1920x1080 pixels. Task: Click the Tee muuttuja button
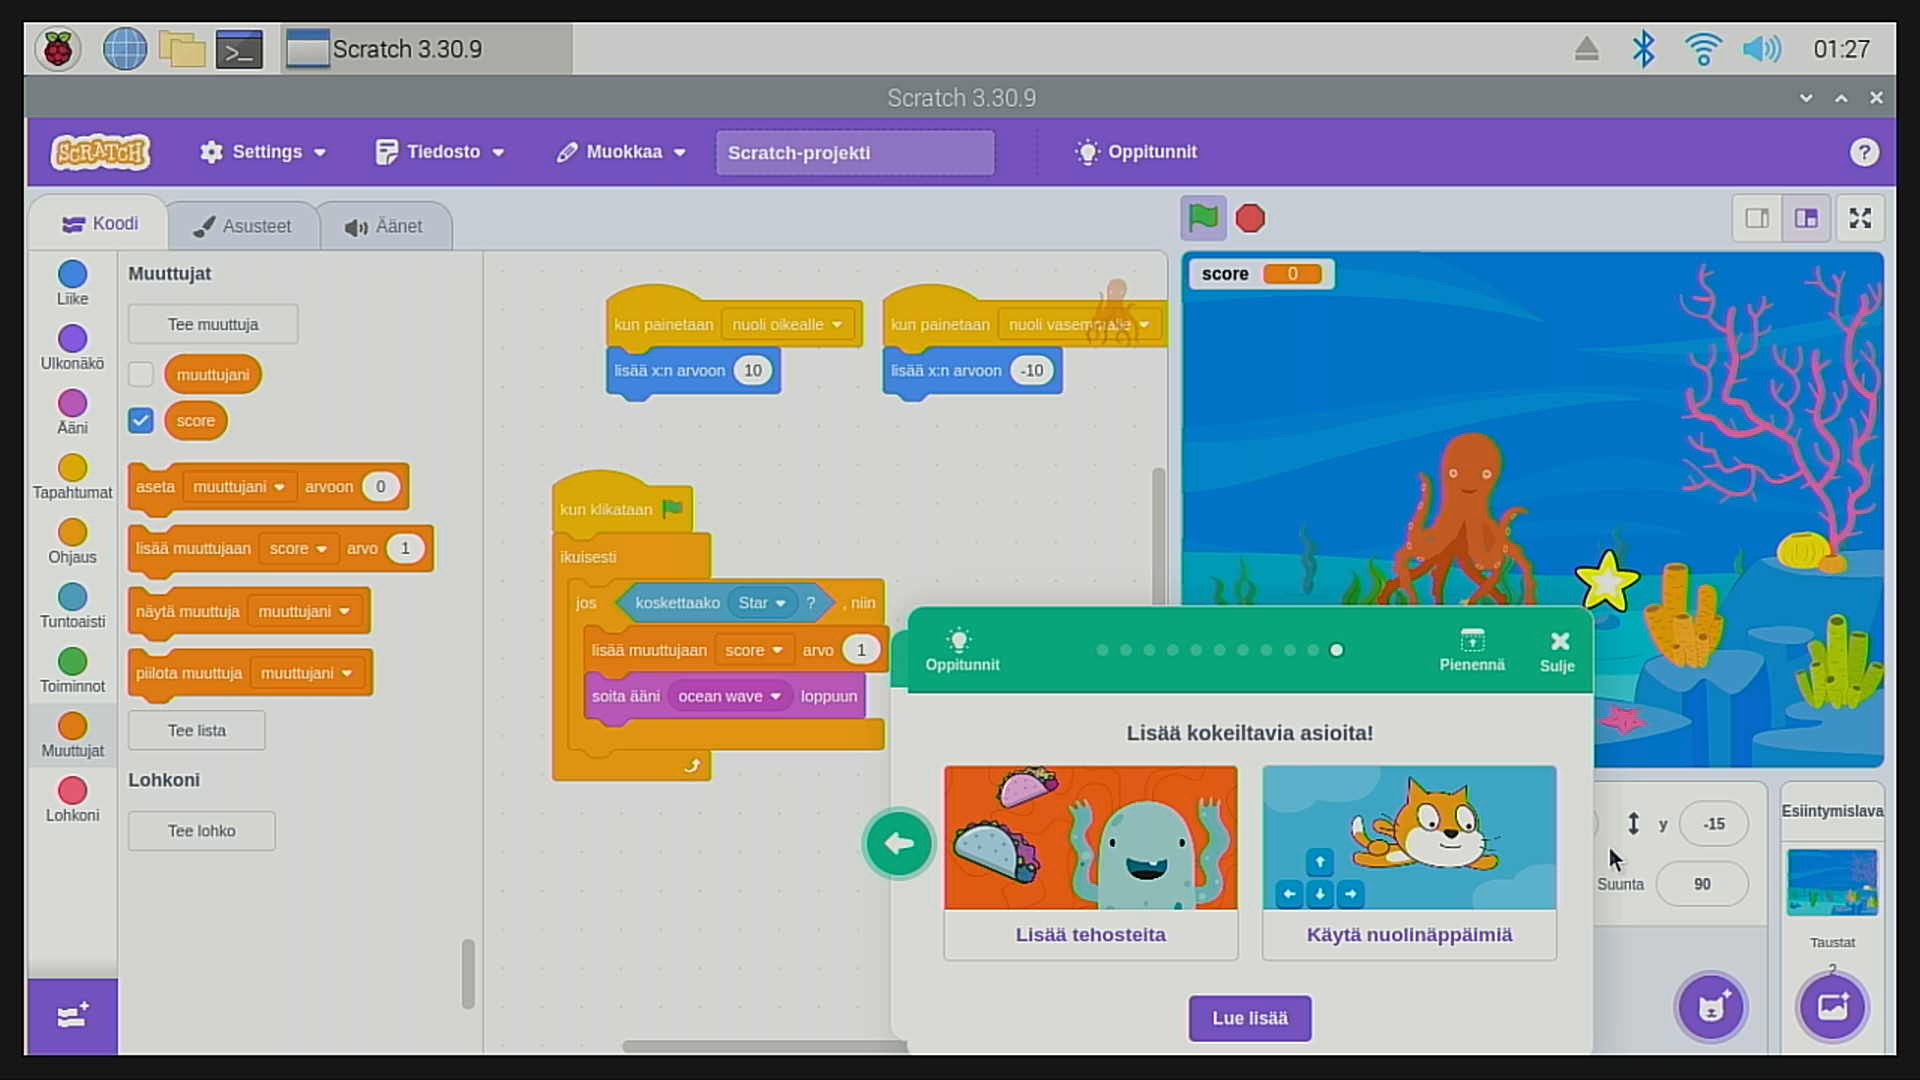(213, 324)
